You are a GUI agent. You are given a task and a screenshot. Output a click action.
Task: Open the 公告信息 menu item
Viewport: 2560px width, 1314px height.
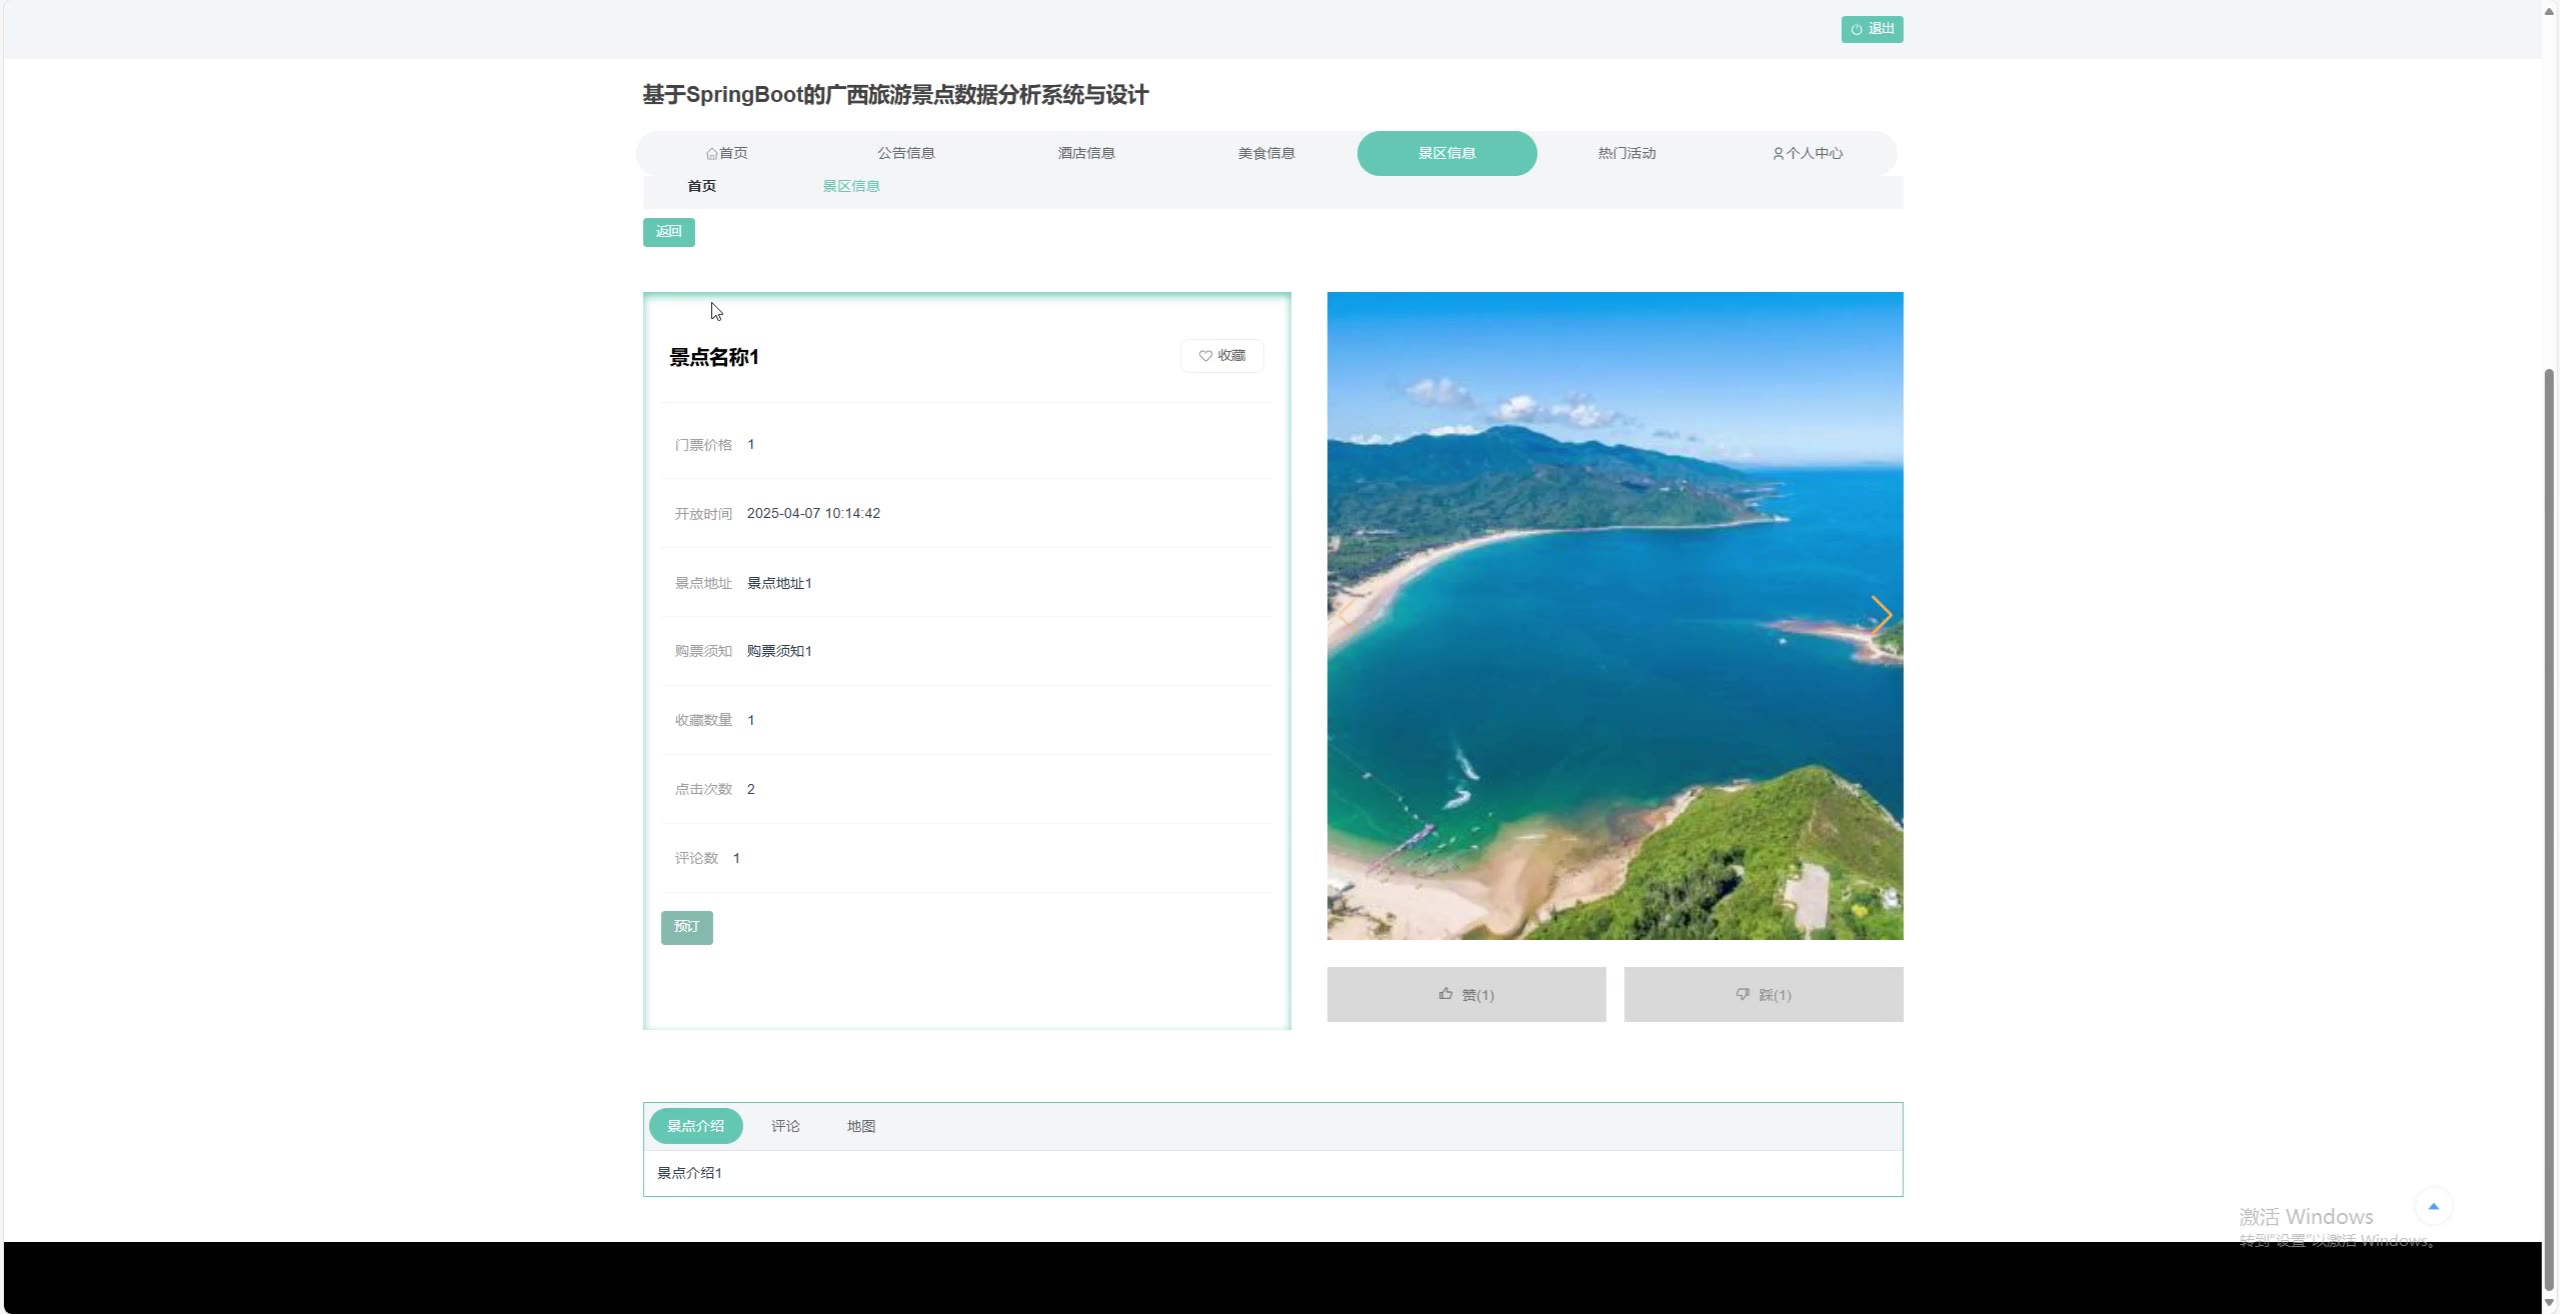click(x=906, y=153)
